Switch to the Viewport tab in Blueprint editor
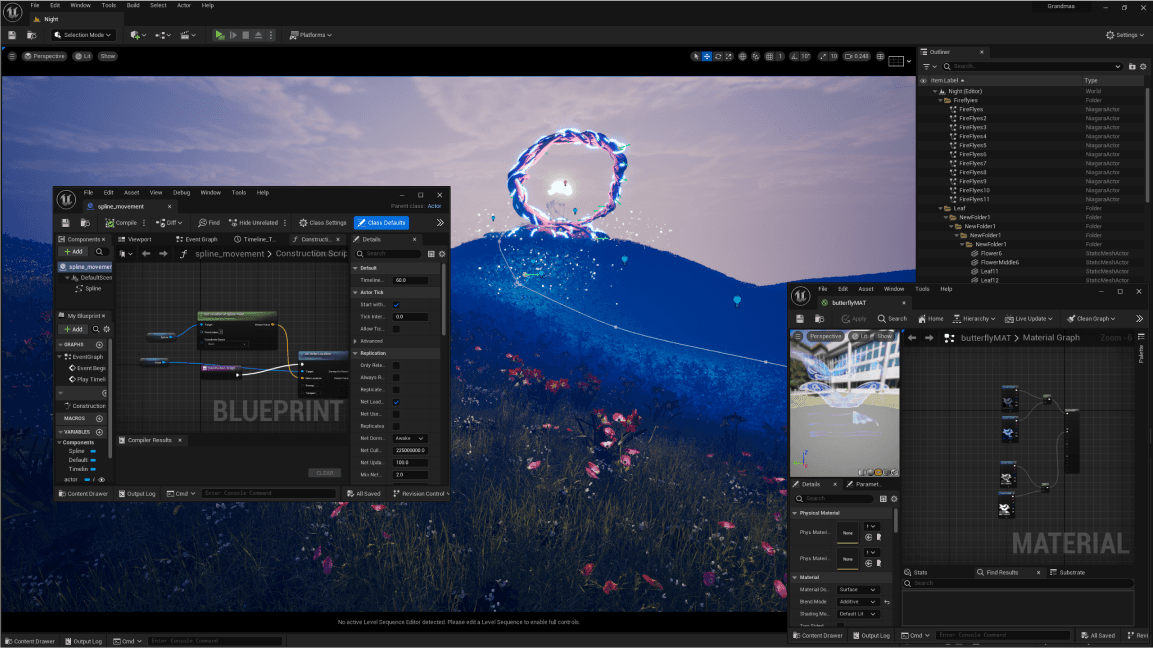 [x=135, y=239]
